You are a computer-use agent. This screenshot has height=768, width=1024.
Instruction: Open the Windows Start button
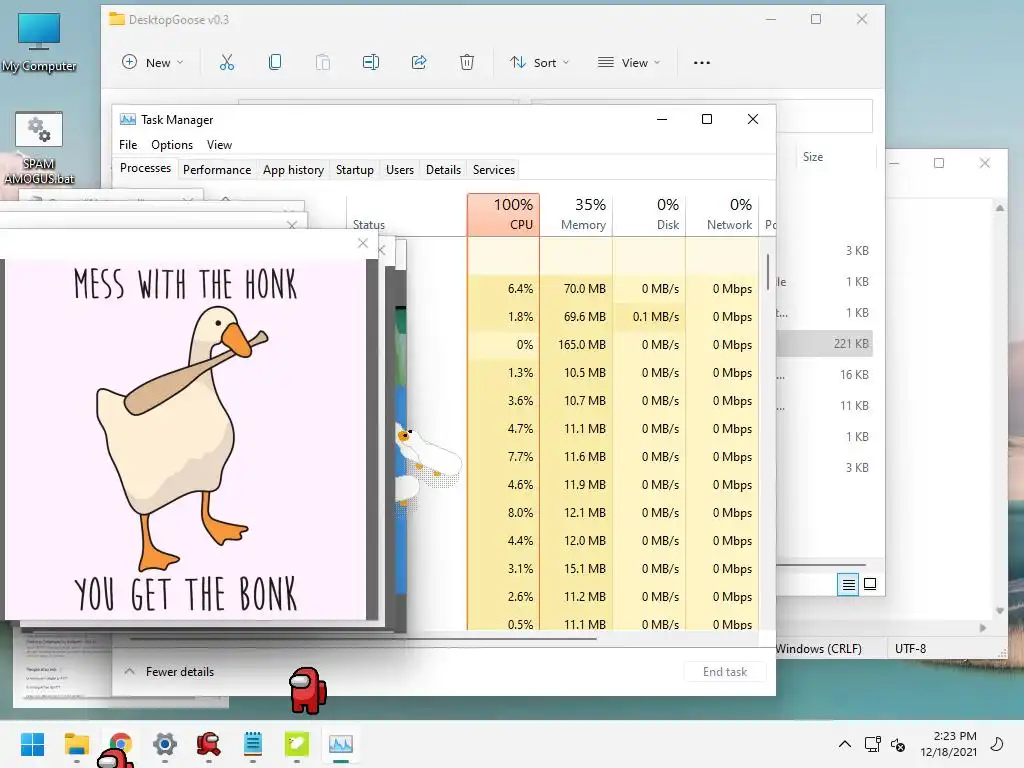pyautogui.click(x=33, y=744)
